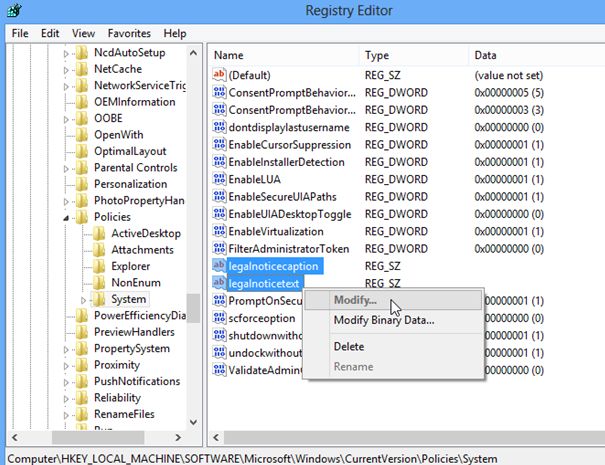The image size is (605, 465).
Task: Click the legalnoticecaption string icon
Action: click(219, 265)
